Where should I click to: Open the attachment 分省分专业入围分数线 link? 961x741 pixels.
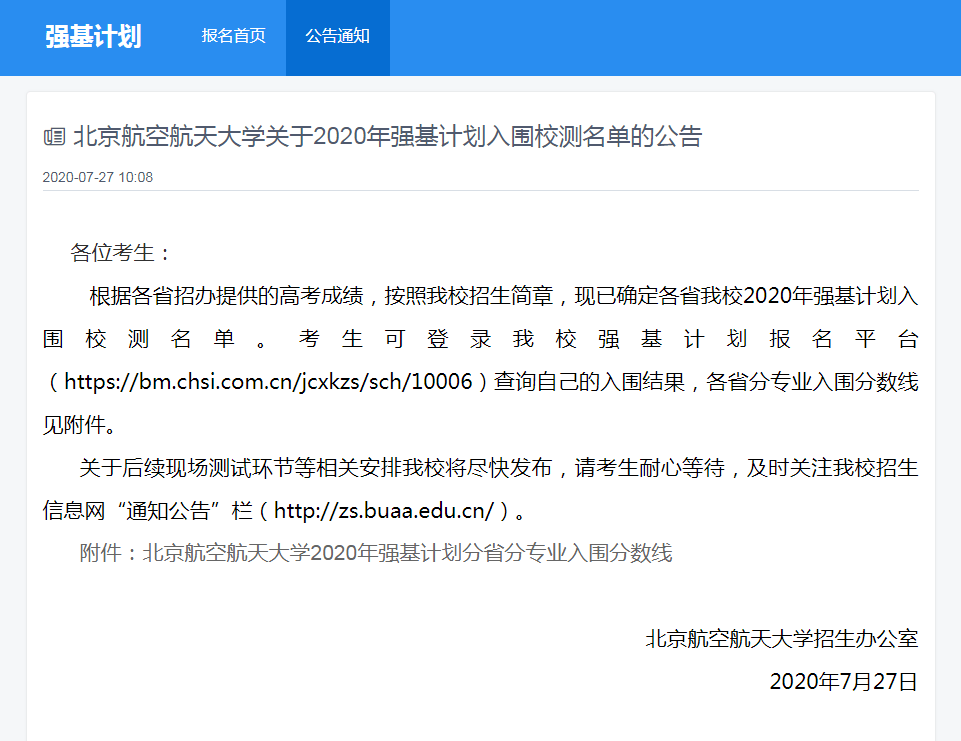(407, 553)
